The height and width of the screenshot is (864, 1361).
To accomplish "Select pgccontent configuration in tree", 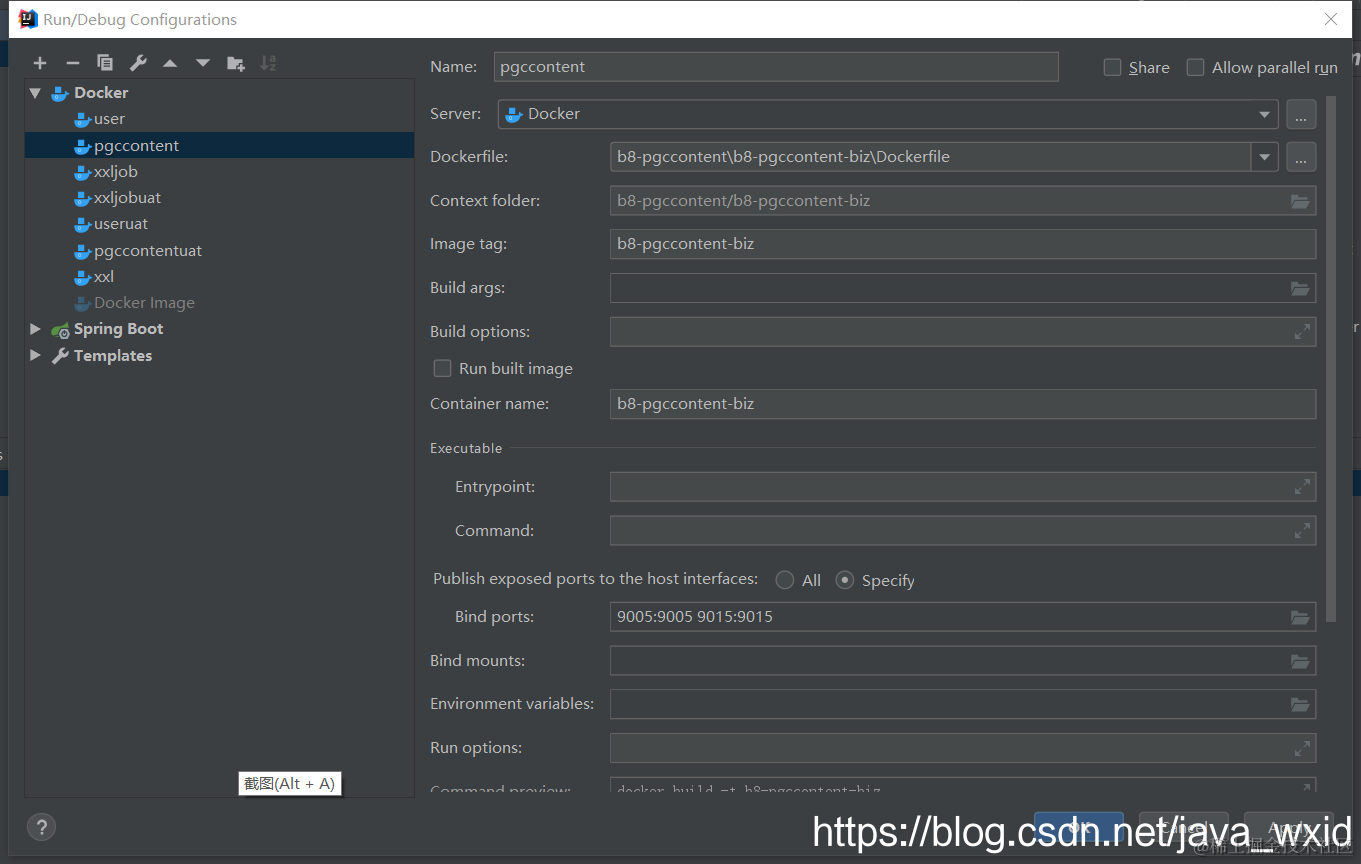I will [x=219, y=146].
